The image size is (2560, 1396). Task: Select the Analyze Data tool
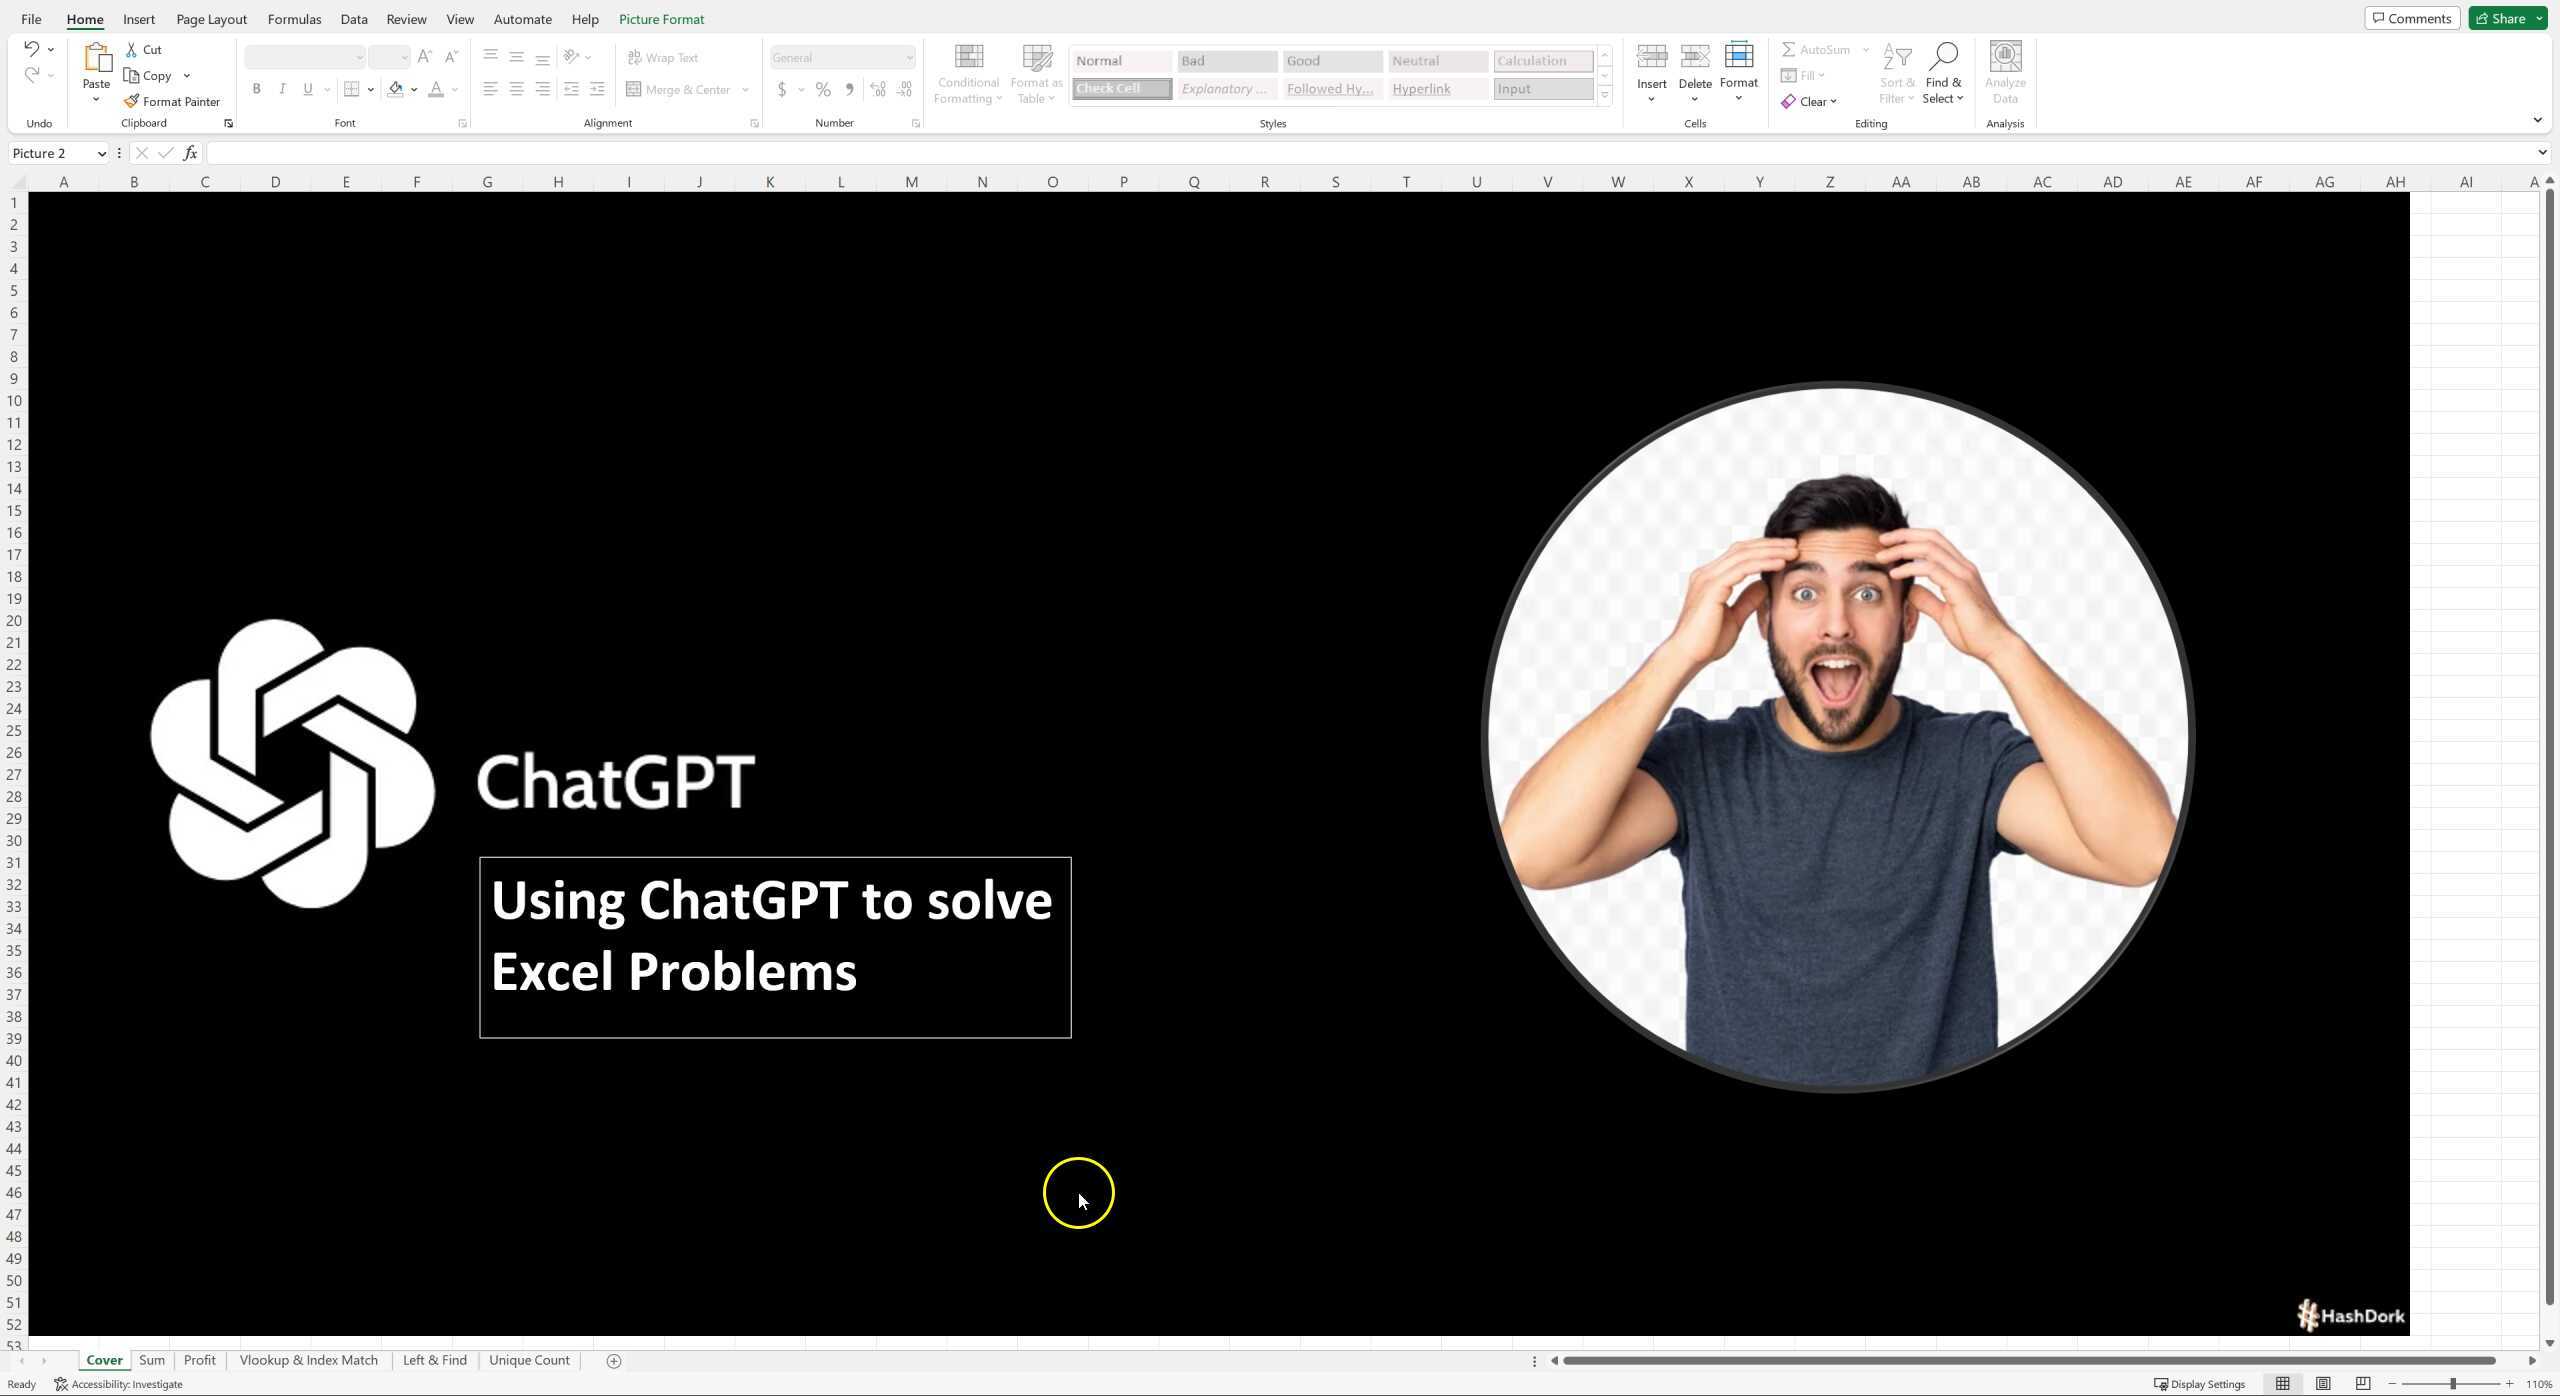(x=2005, y=71)
